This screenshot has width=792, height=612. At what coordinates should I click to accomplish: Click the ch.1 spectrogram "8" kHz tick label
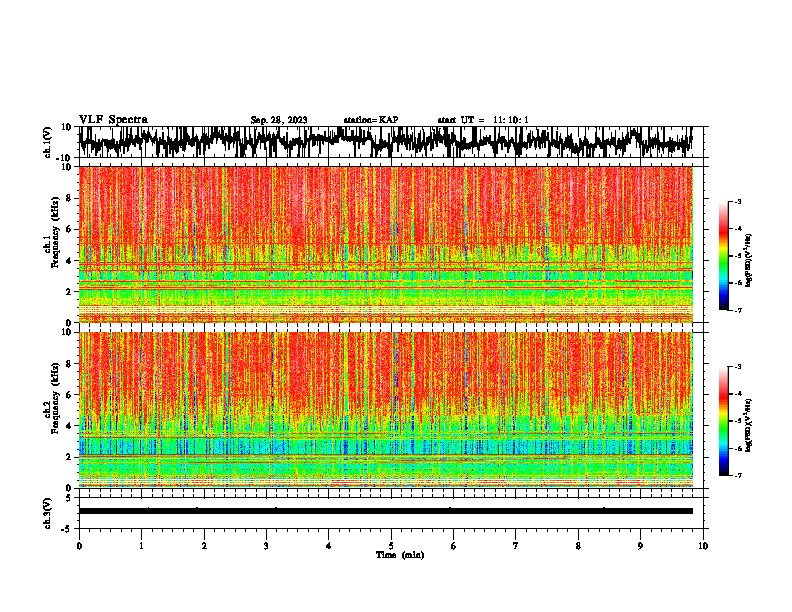pos(71,198)
